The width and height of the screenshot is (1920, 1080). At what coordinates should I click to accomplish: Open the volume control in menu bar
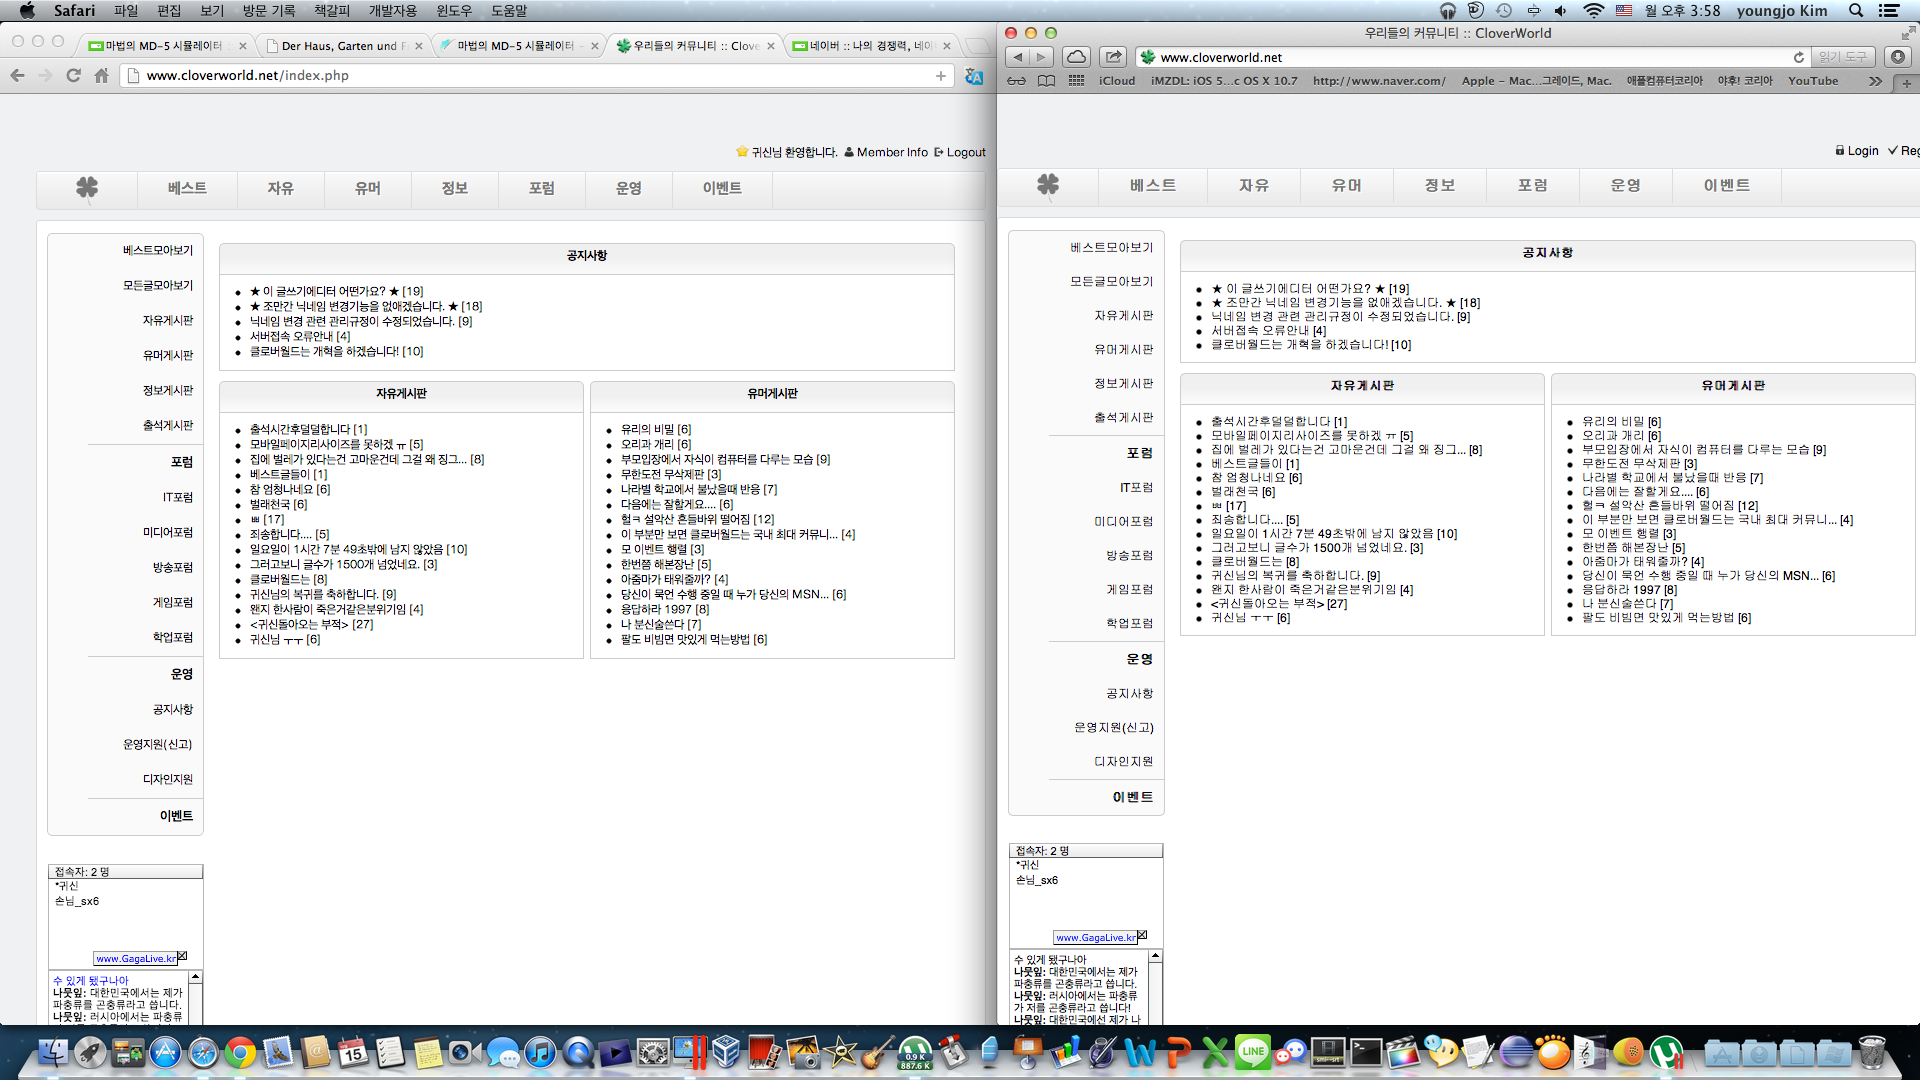[x=1560, y=11]
